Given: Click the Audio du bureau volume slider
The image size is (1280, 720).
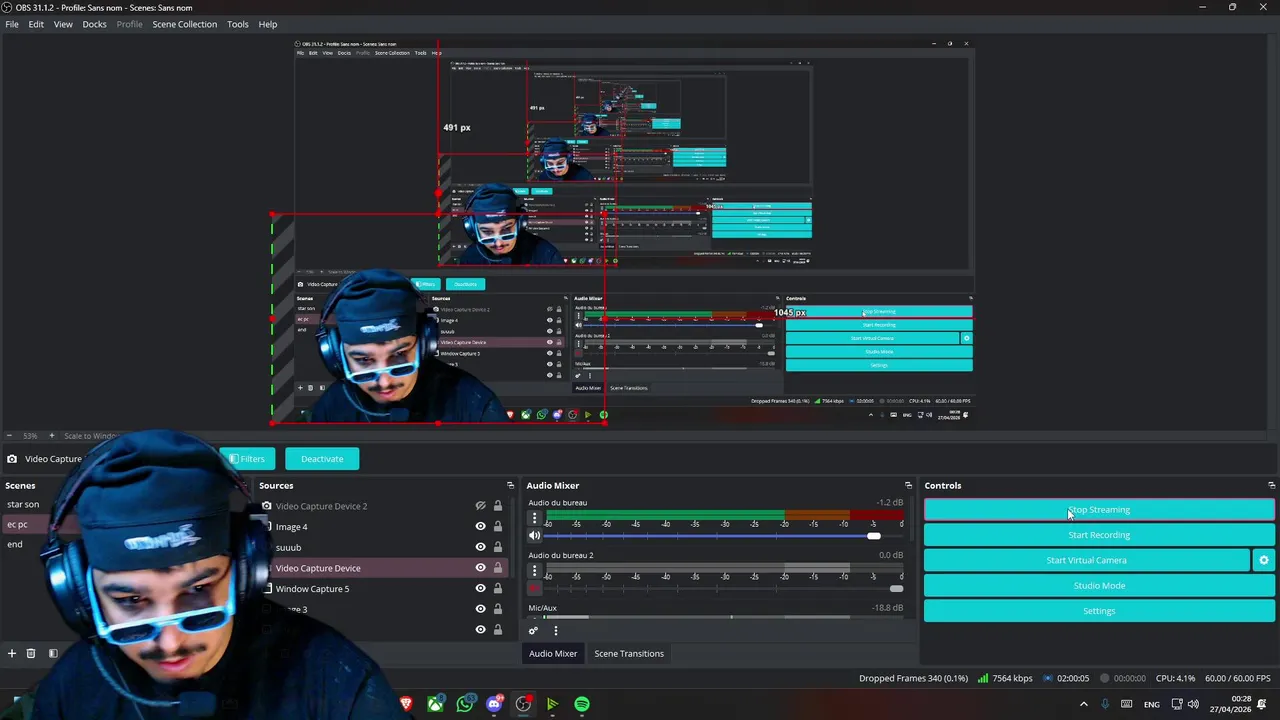Looking at the screenshot, I should [x=724, y=536].
